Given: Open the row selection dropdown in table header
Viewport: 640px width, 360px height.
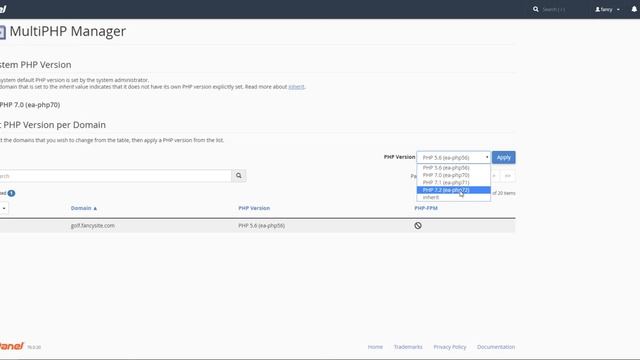Looking at the screenshot, I should pyautogui.click(x=4, y=208).
